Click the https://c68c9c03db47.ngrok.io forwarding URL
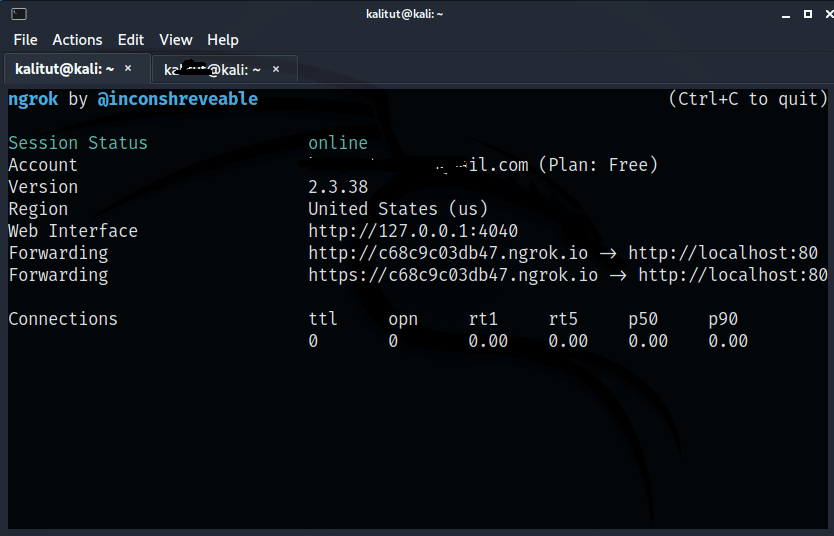The image size is (834, 536). [x=453, y=275]
